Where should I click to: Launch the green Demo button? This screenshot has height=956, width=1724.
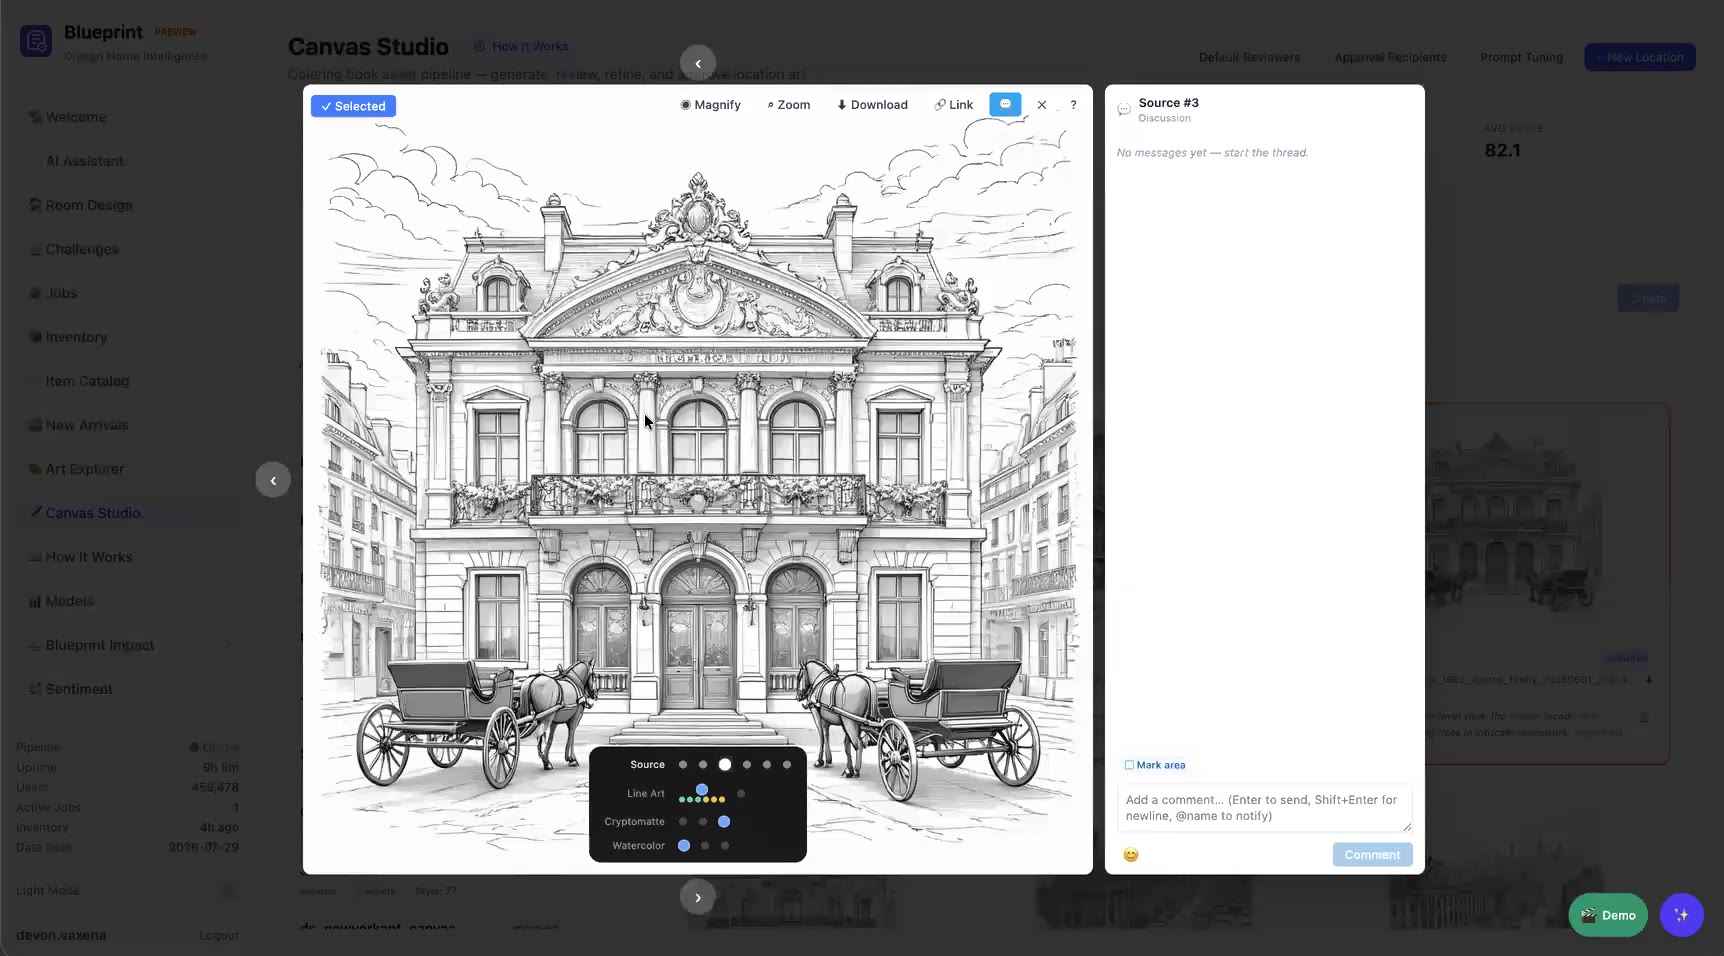click(1608, 915)
